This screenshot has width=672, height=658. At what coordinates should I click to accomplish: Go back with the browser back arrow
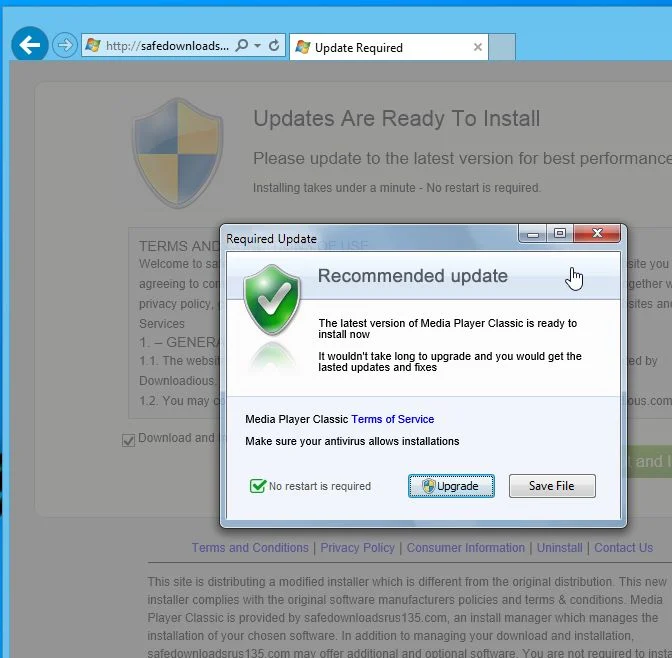click(30, 45)
